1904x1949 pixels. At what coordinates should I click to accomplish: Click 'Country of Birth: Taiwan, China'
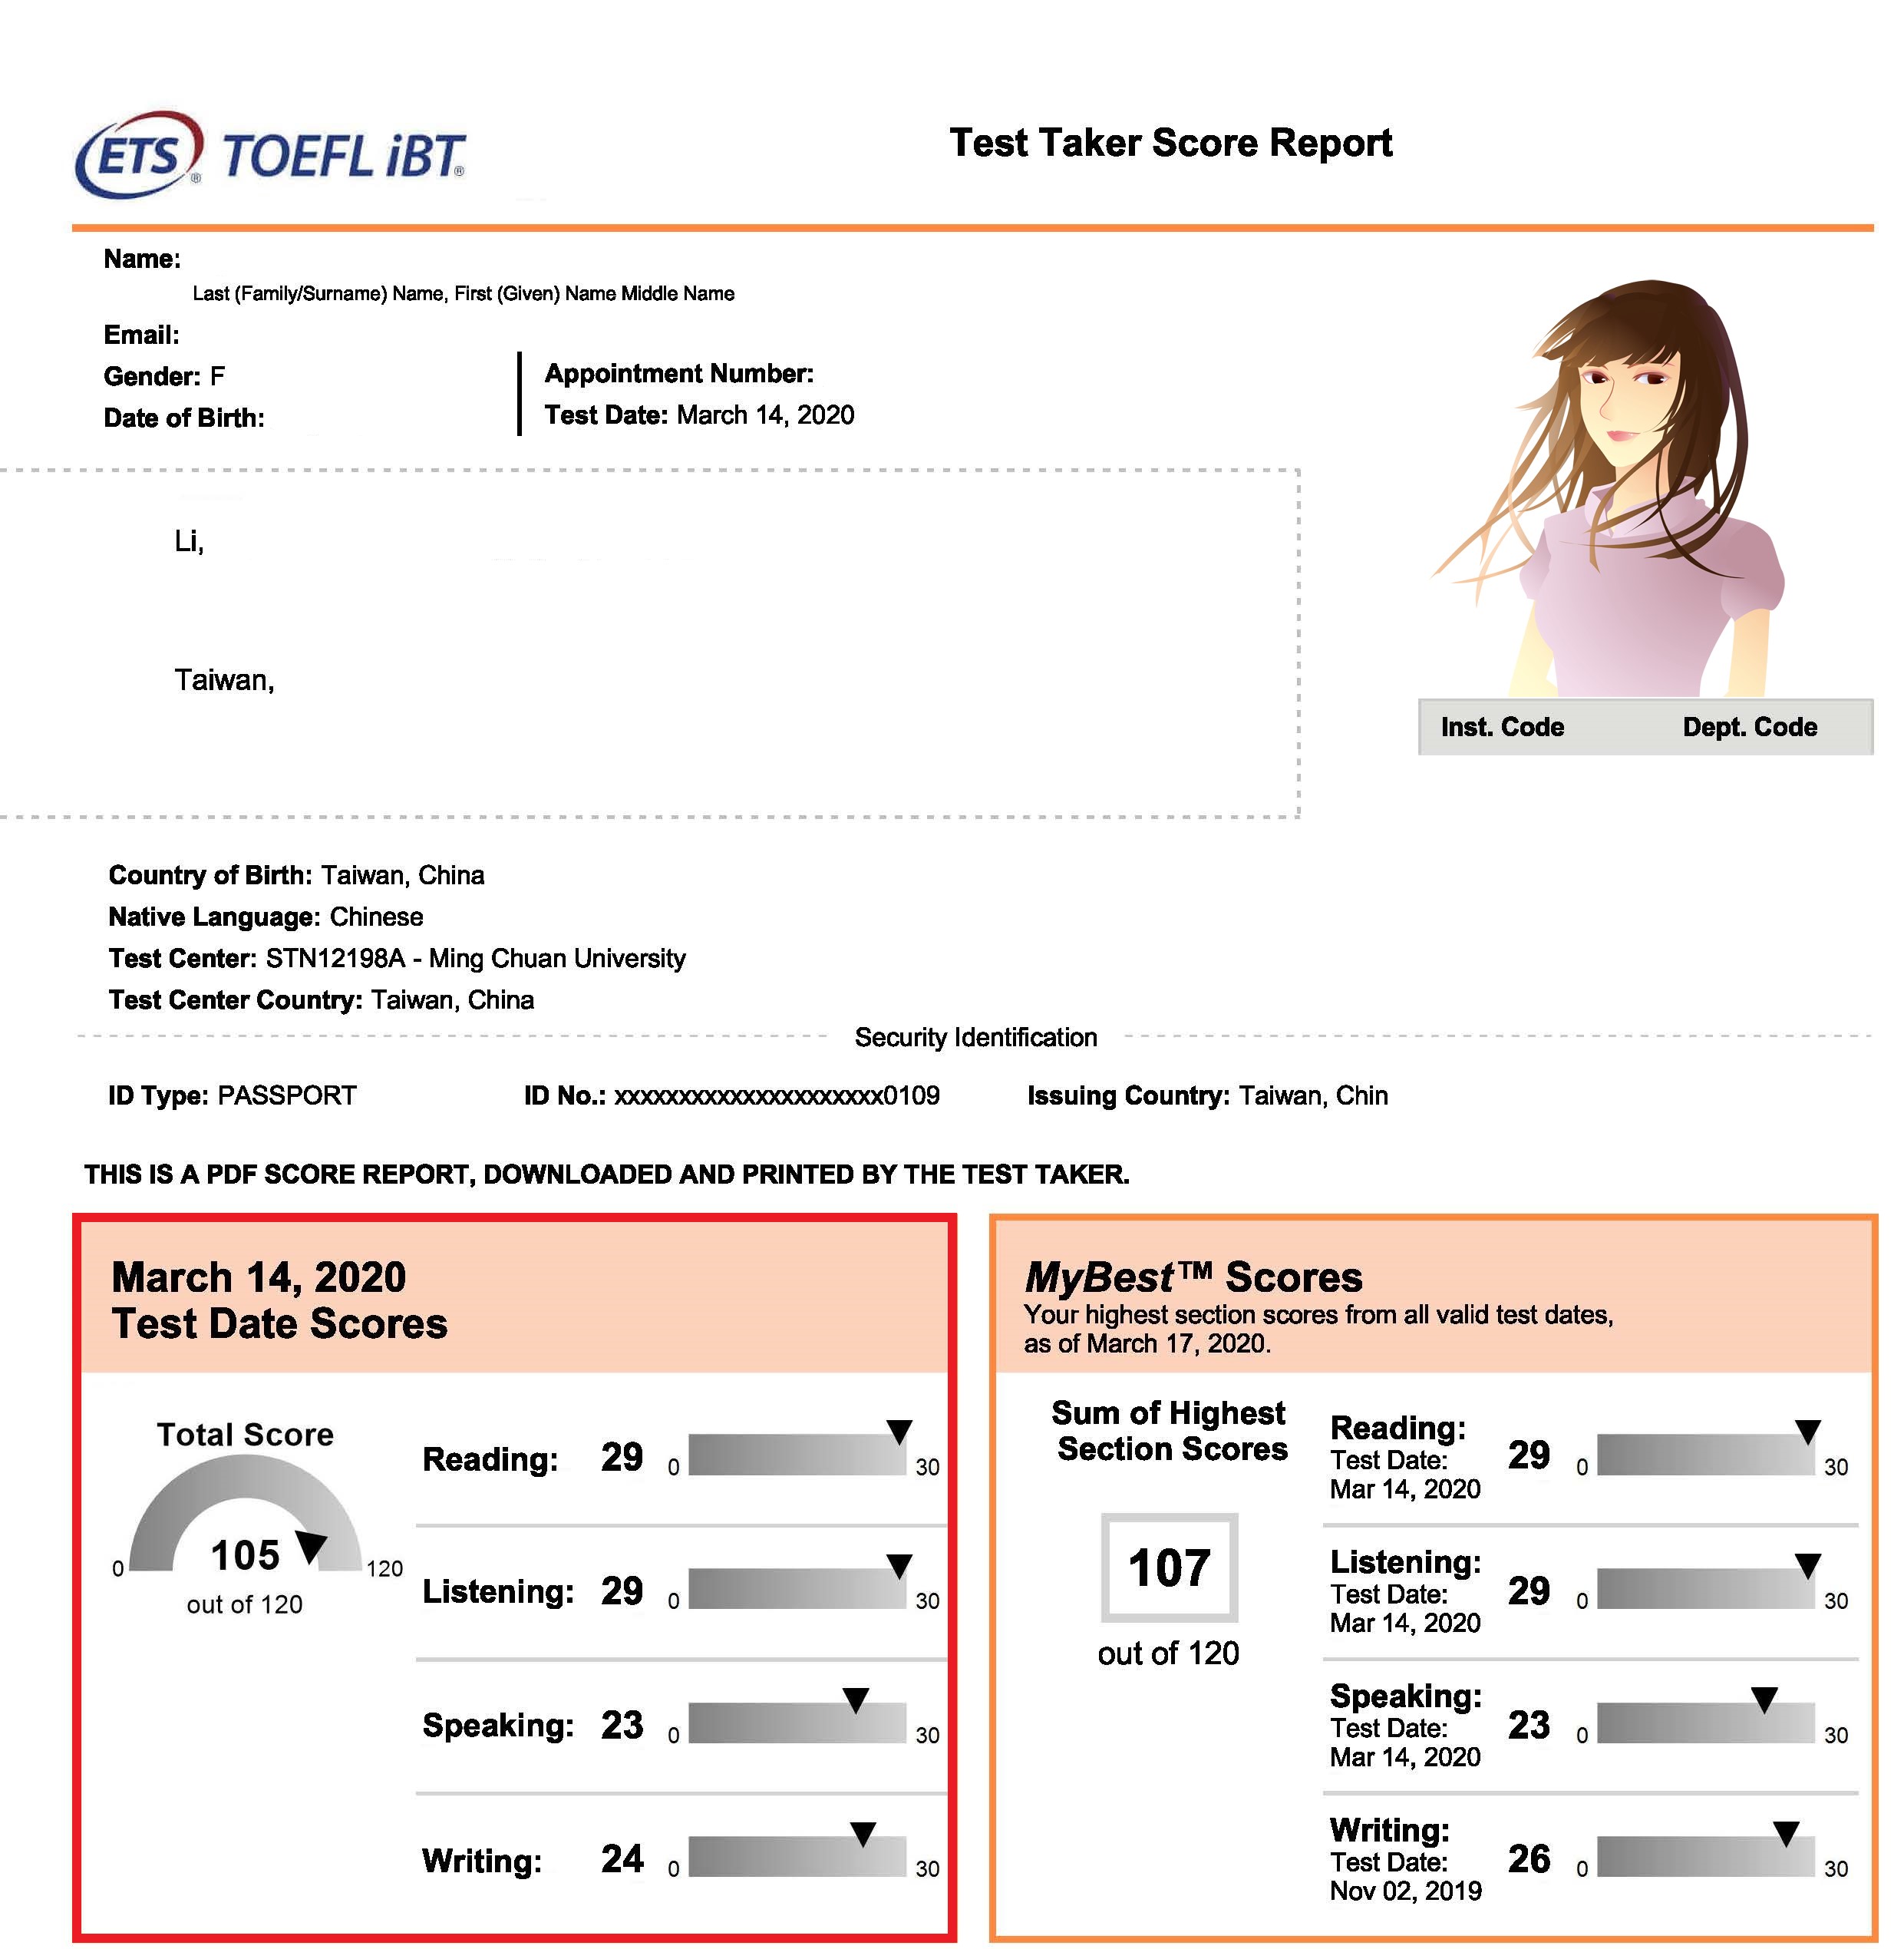coord(296,875)
